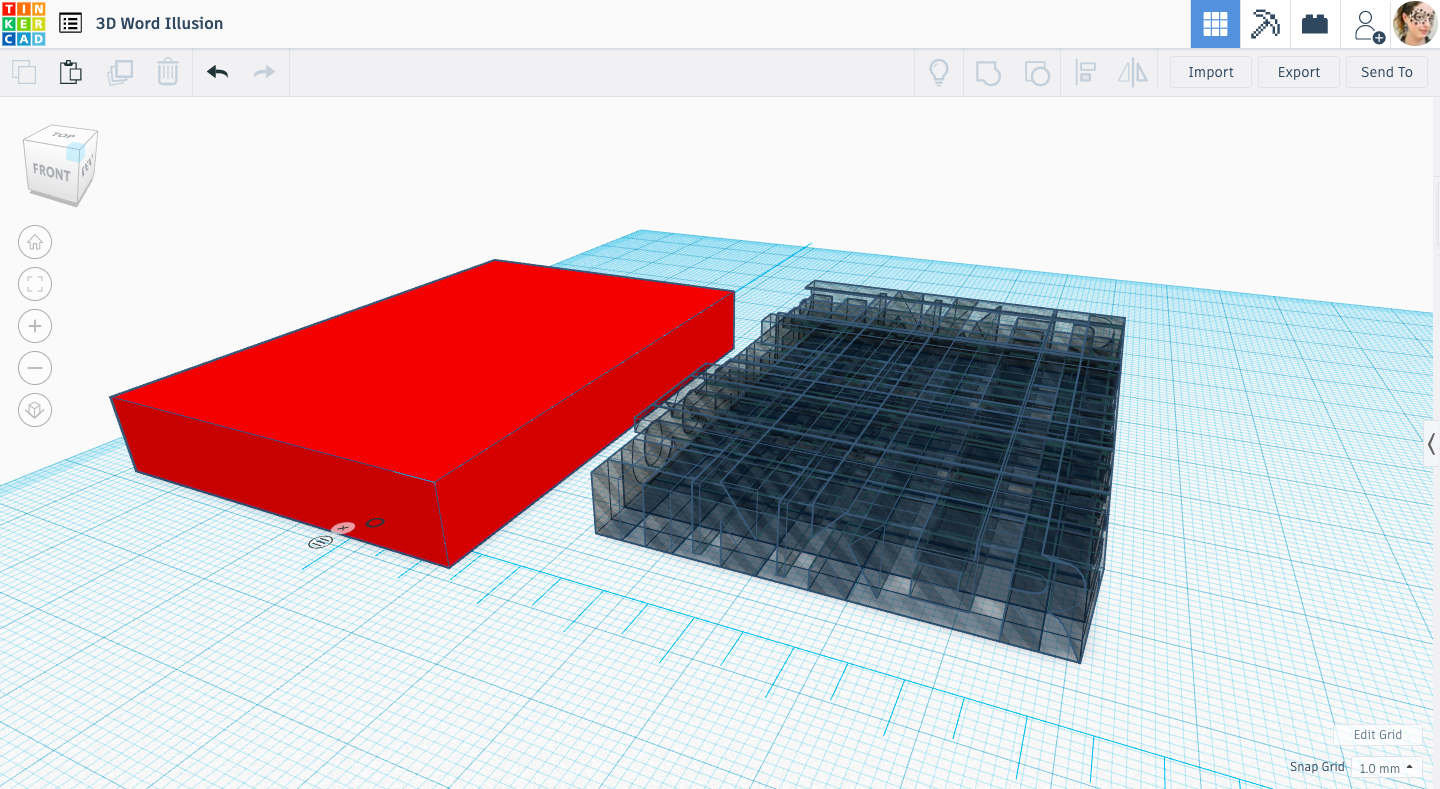This screenshot has width=1440, height=789.
Task: Open the Tinkercad logo home link
Action: pos(23,23)
